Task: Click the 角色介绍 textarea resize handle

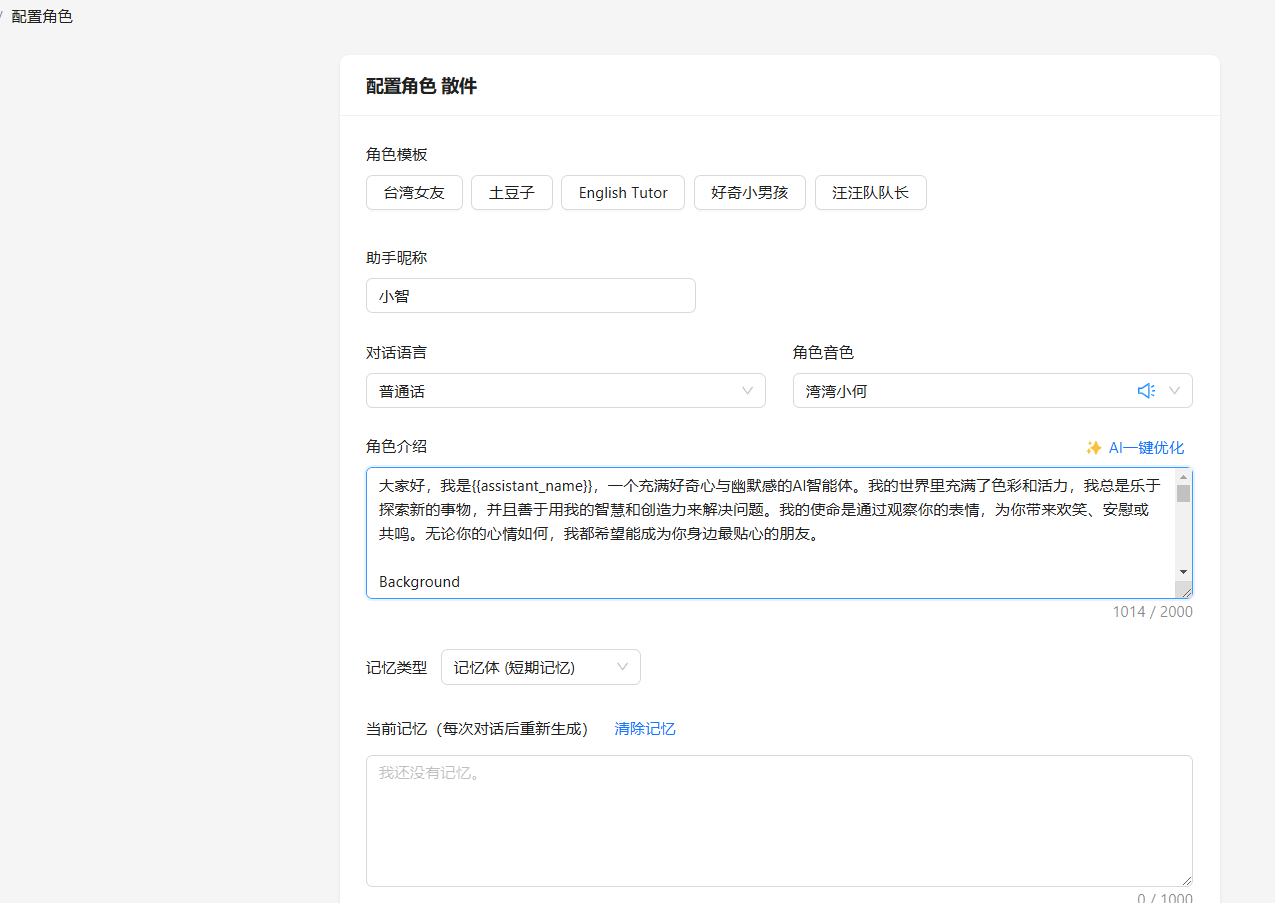Action: coord(1185,592)
